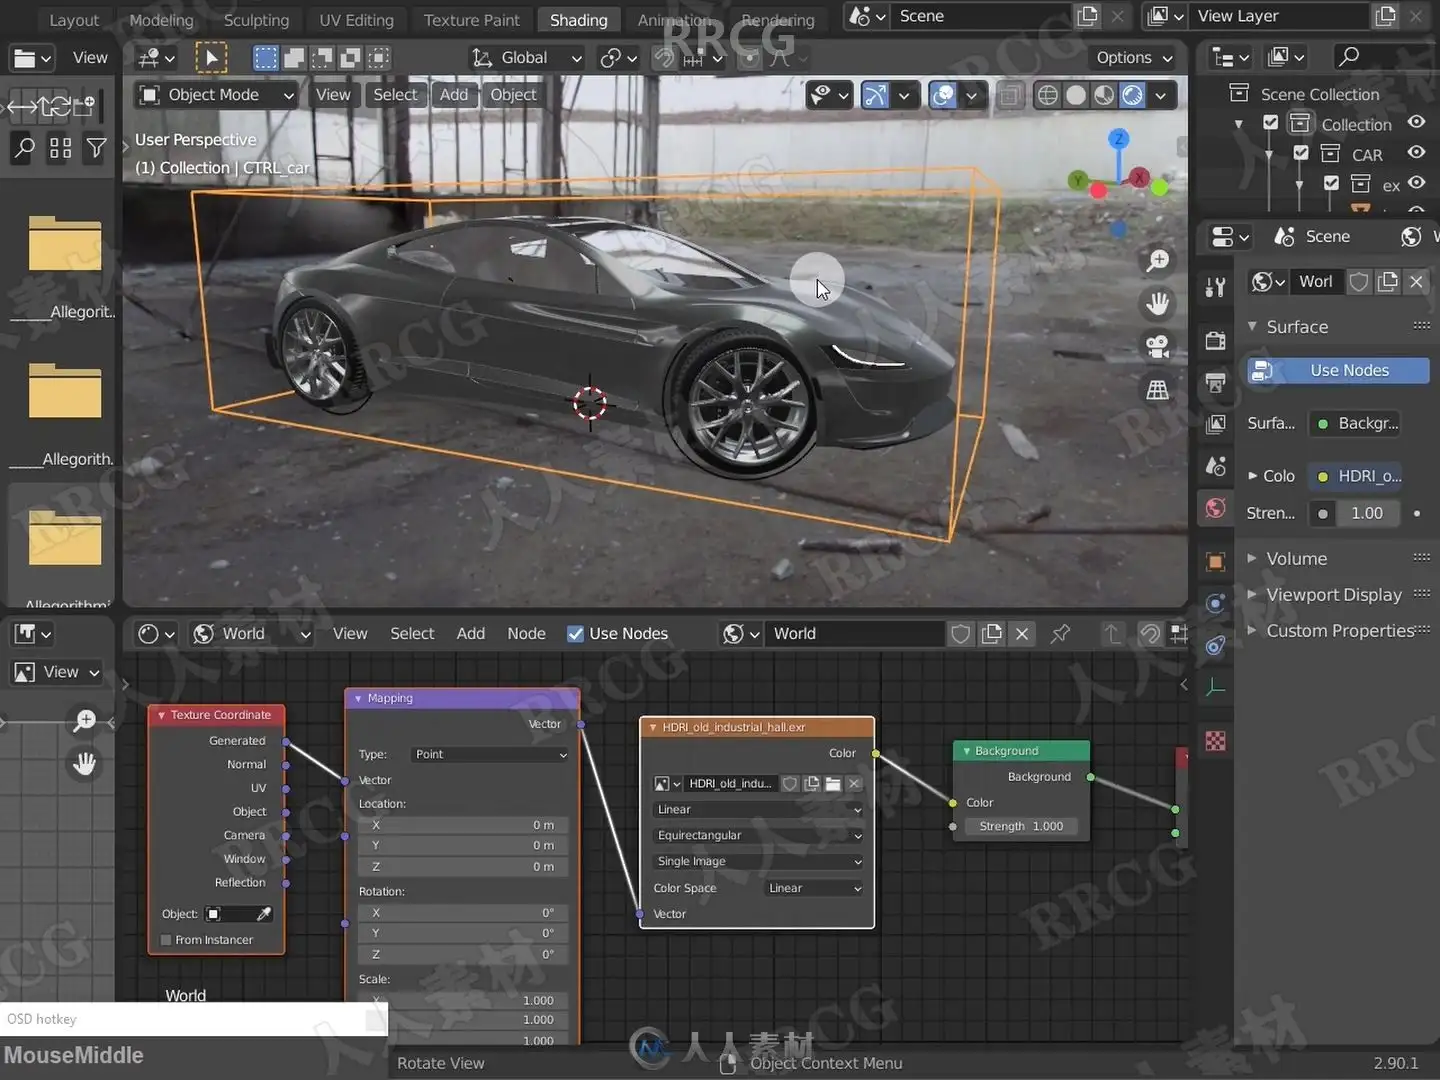Open Render properties tab icon
This screenshot has height=1080, width=1440.
point(1216,341)
